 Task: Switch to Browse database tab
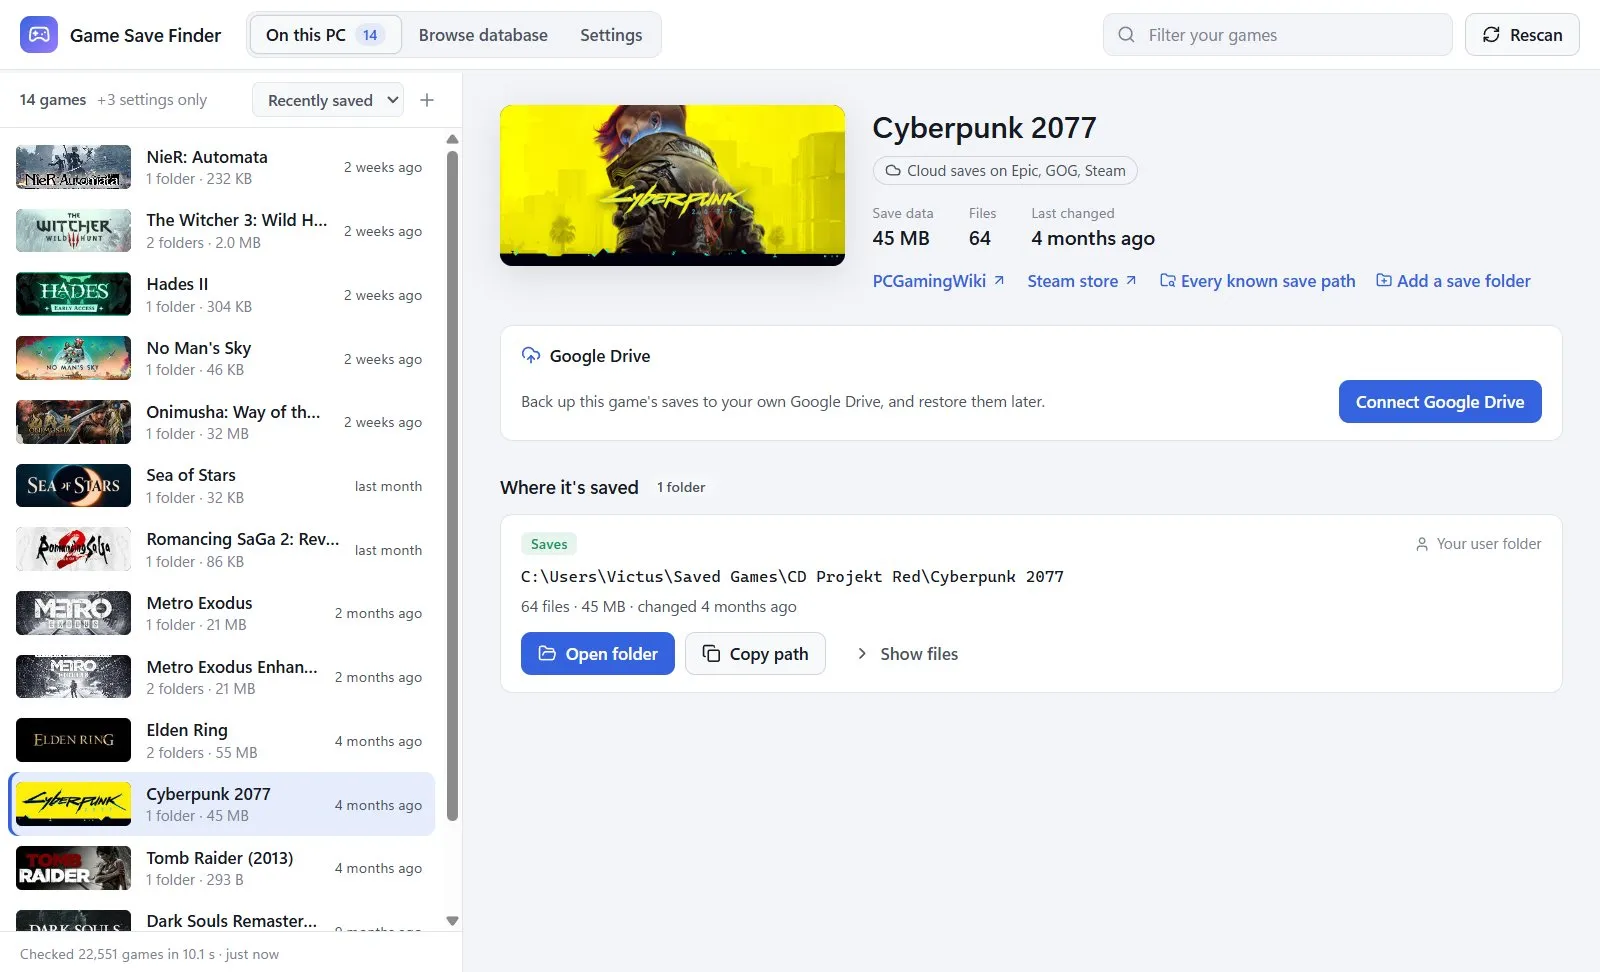pyautogui.click(x=483, y=35)
